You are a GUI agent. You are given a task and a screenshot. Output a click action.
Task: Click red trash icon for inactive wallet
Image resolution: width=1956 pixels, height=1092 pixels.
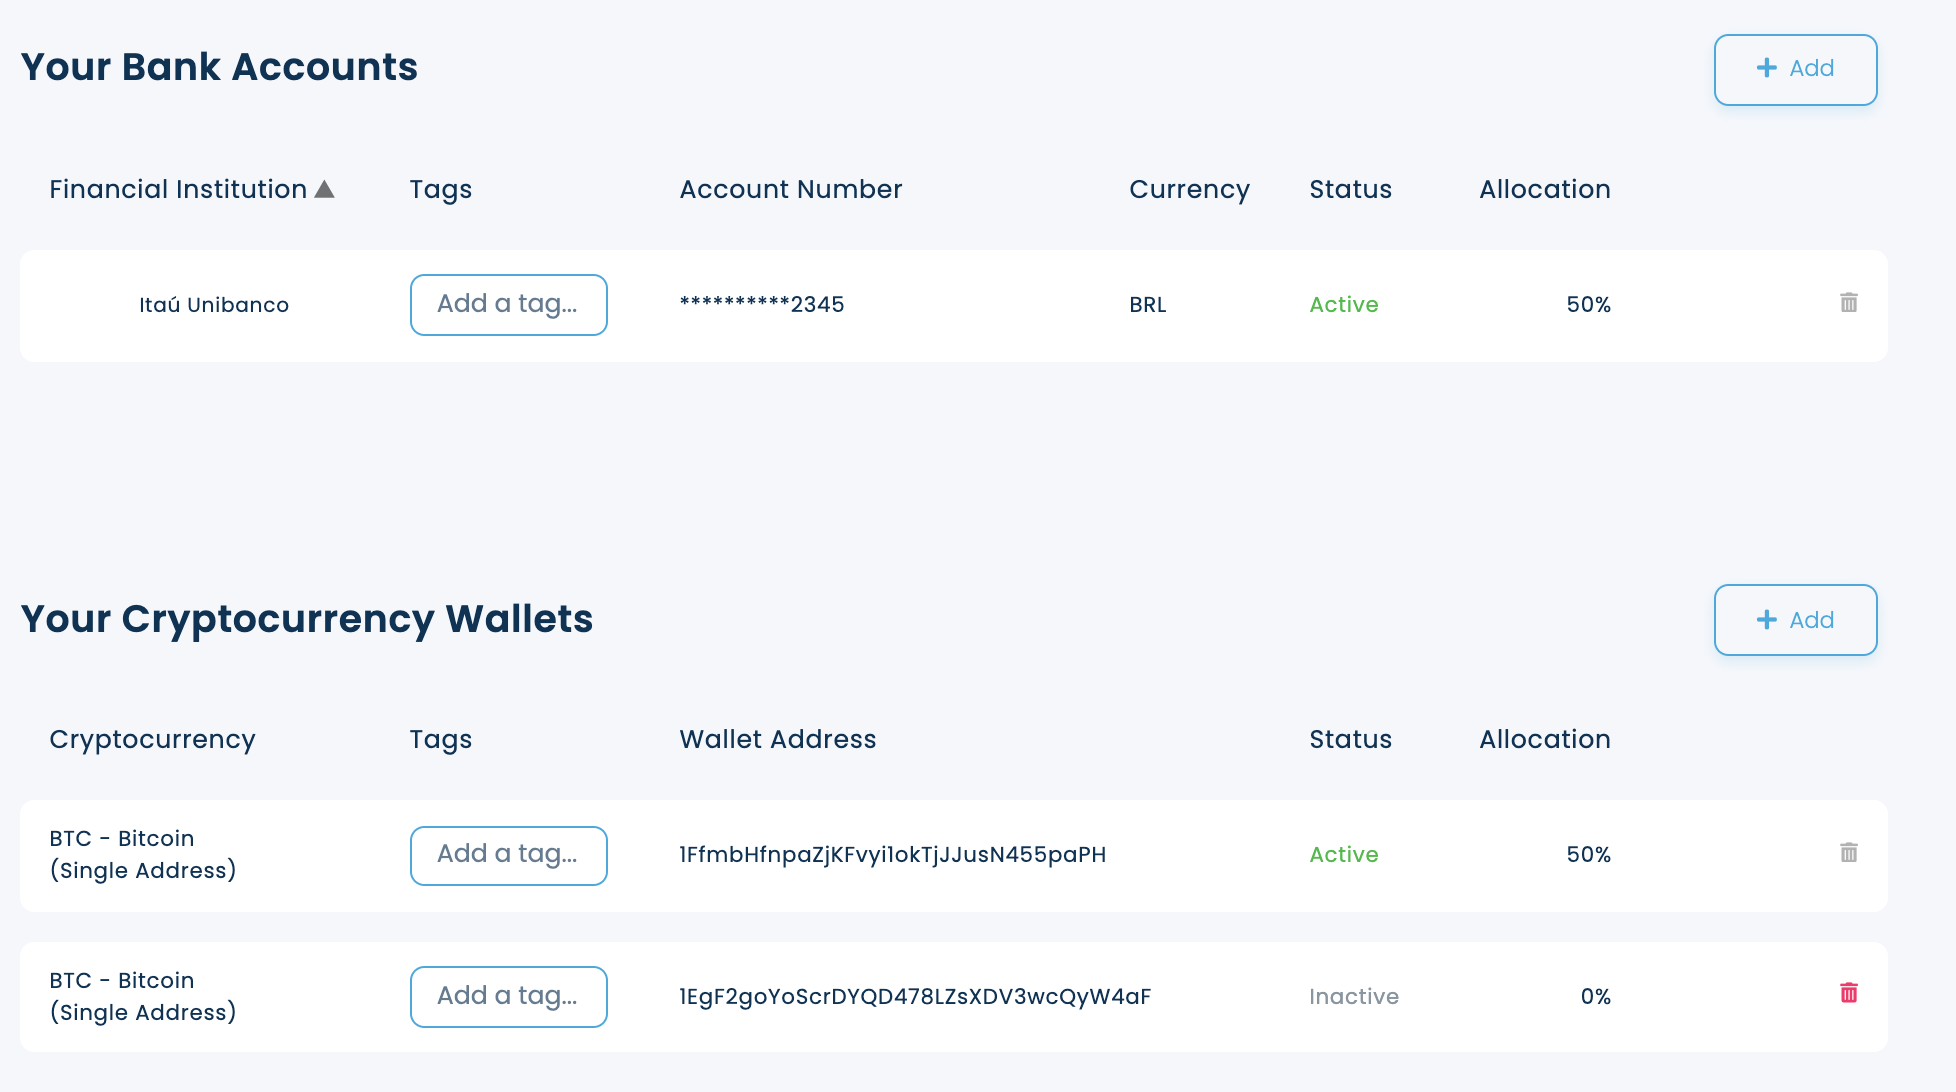click(x=1848, y=993)
